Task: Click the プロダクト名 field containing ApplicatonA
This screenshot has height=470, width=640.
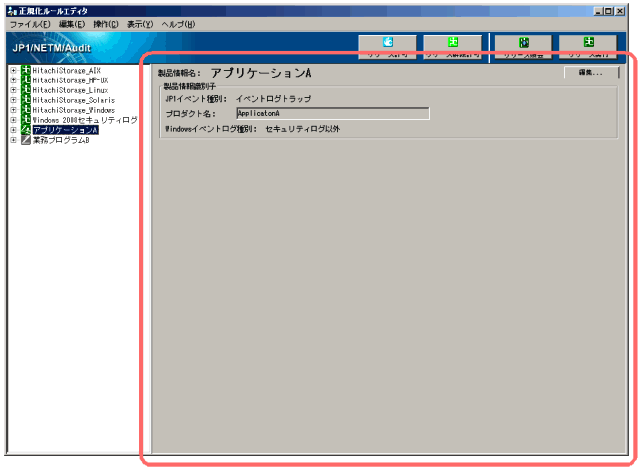Action: pos(333,113)
